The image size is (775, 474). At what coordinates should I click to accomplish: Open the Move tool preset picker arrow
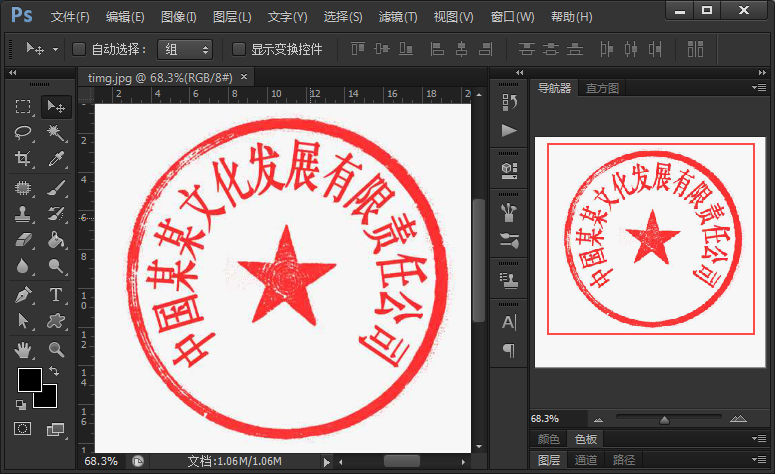[55, 49]
